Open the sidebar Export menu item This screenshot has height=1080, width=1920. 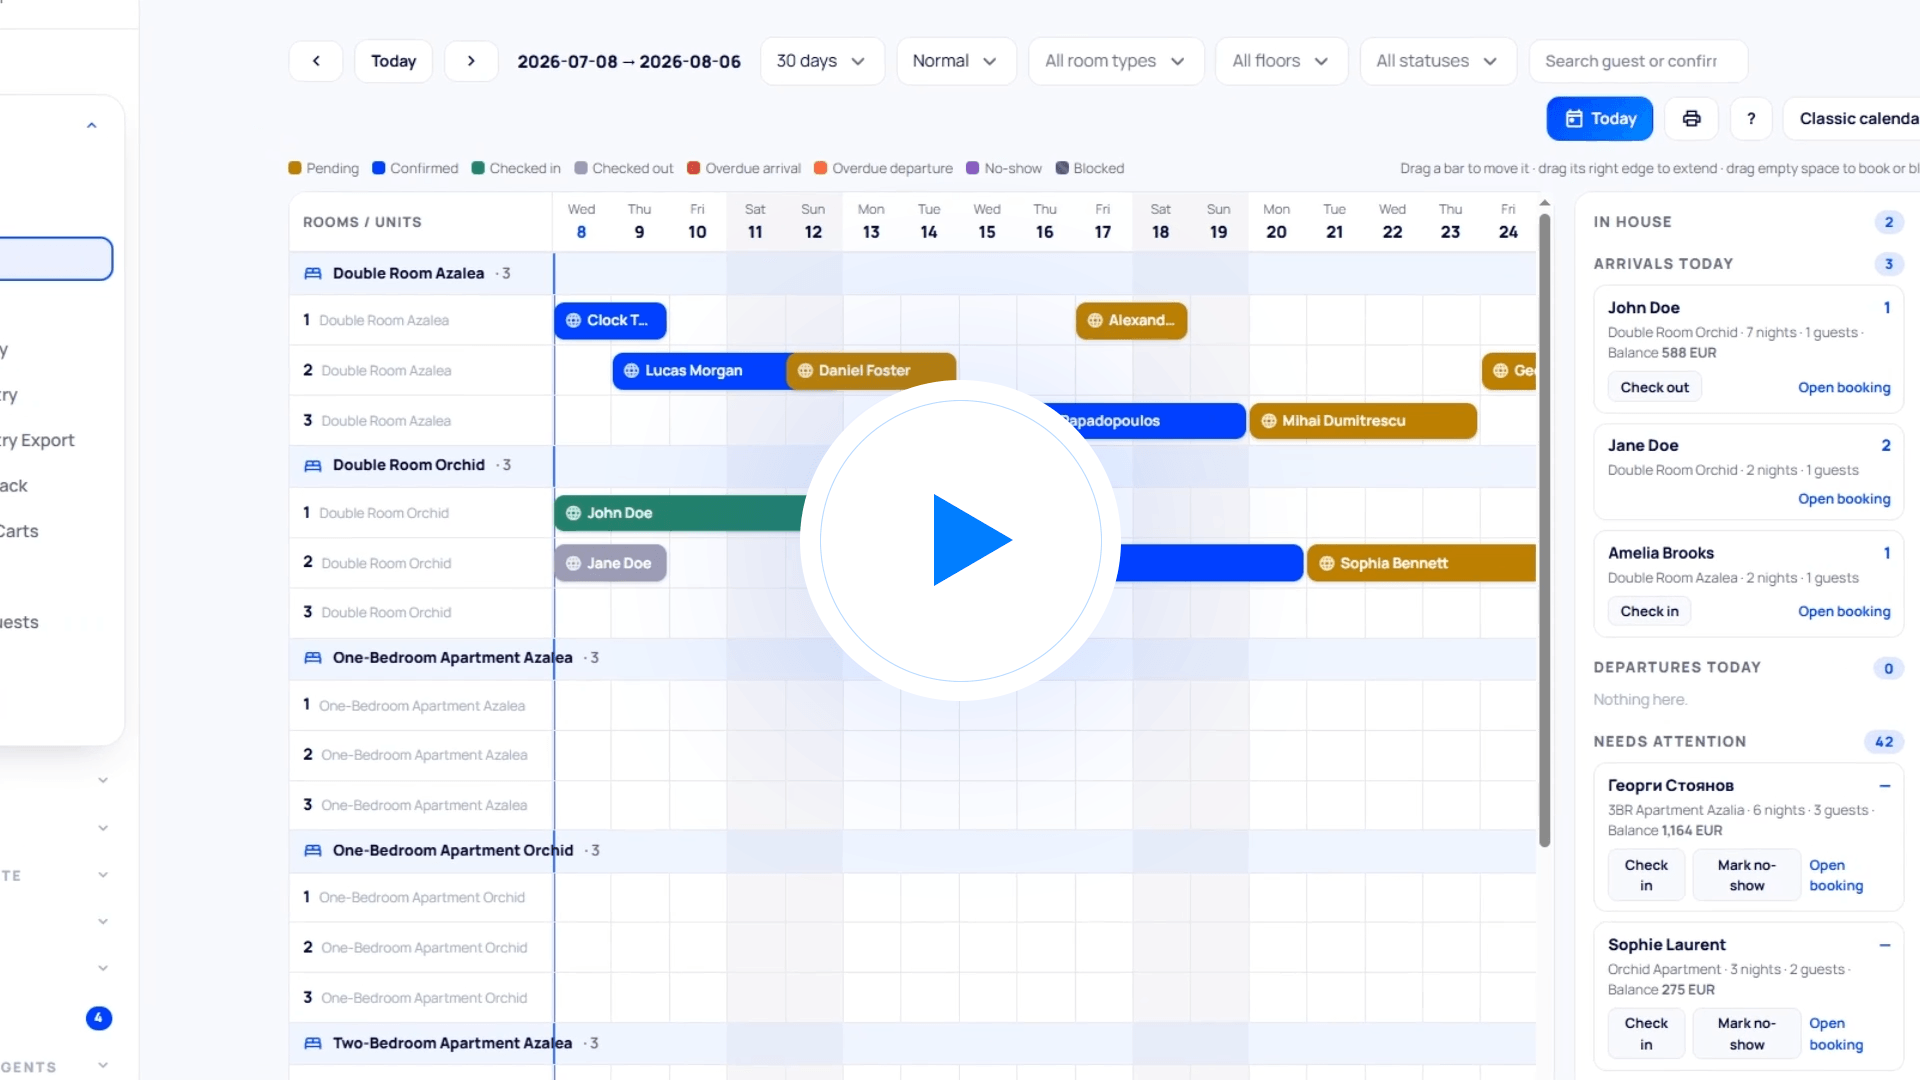[x=37, y=440]
